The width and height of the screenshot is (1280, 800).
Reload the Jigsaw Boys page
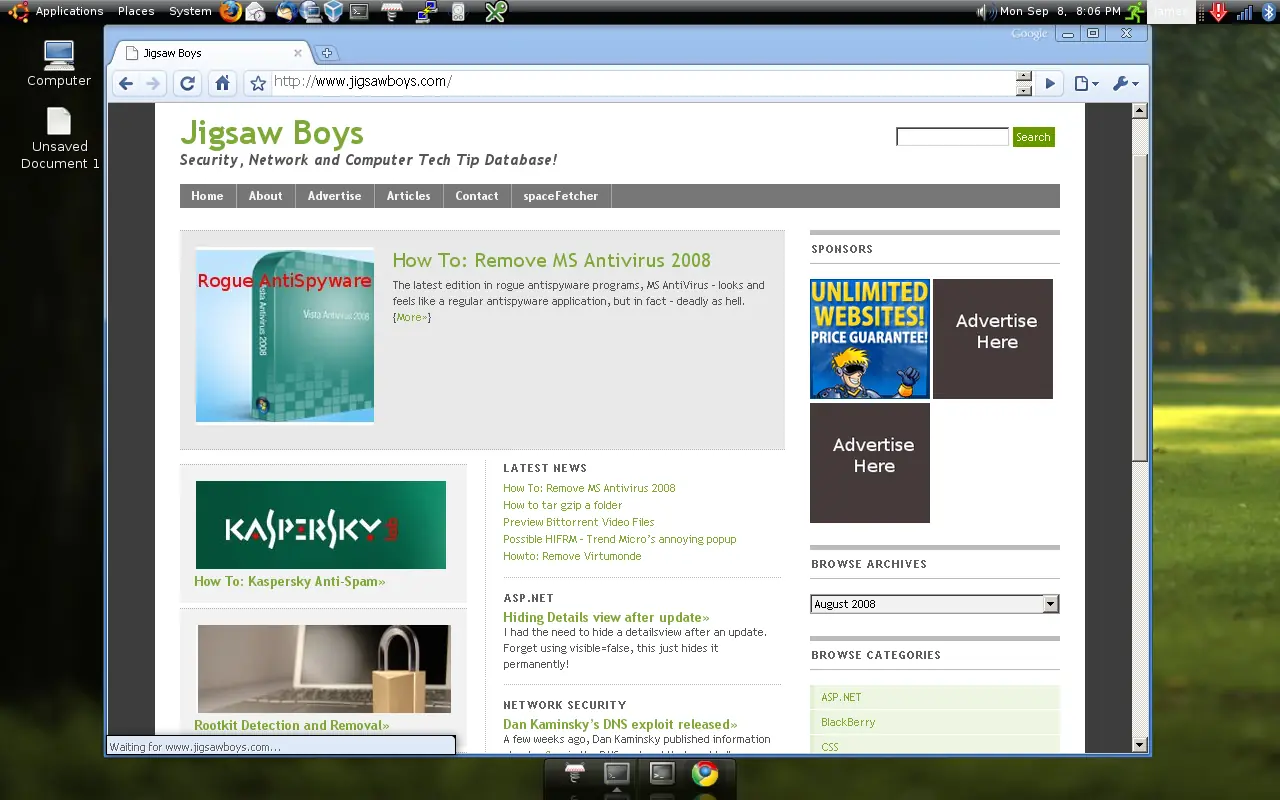click(187, 84)
